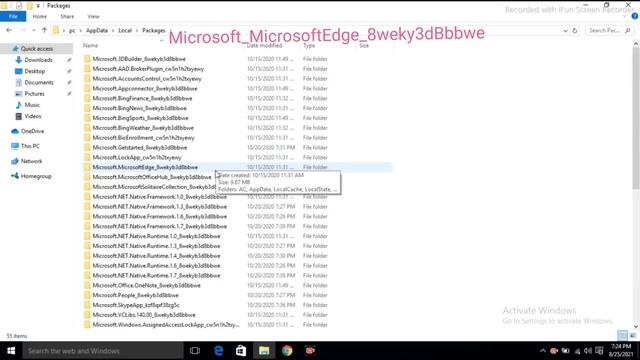
Task: Select Network in navigation pane
Action: pos(31,161)
